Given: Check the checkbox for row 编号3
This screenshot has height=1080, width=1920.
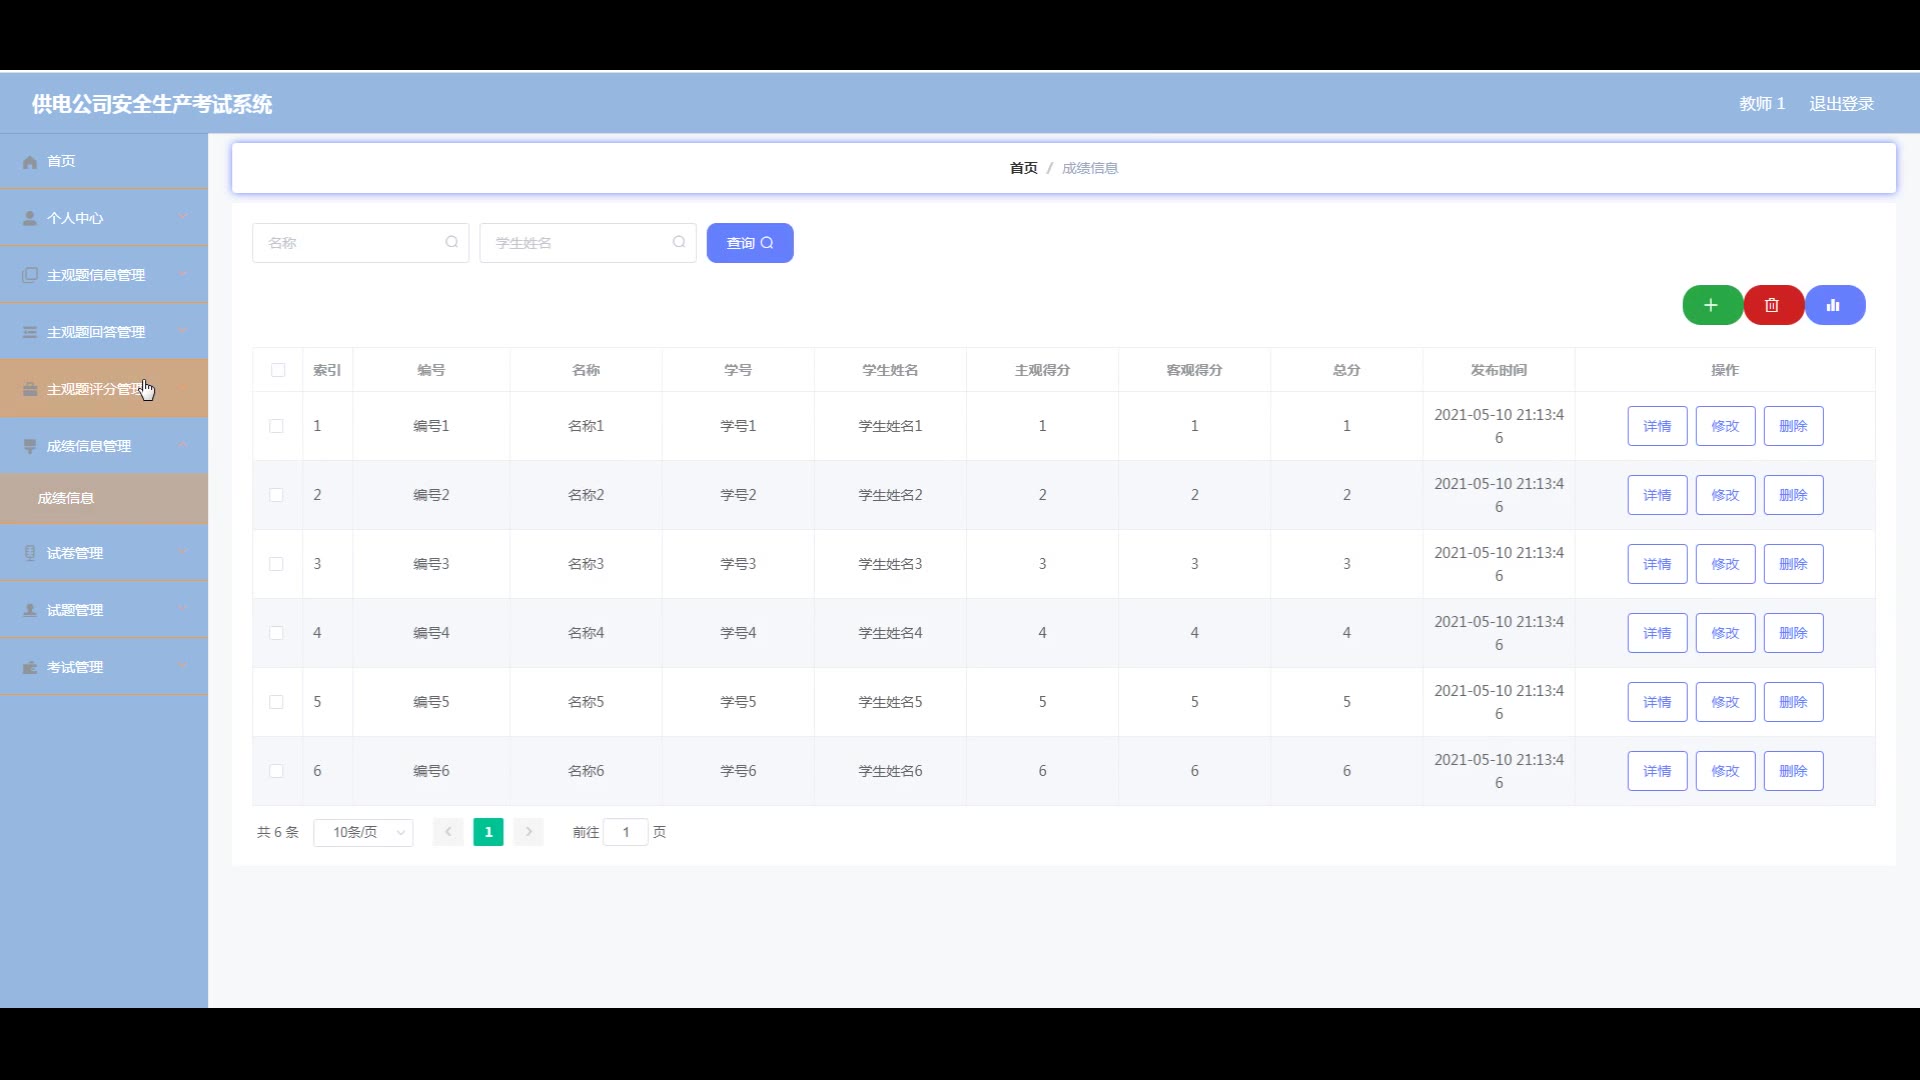Looking at the screenshot, I should tap(276, 564).
